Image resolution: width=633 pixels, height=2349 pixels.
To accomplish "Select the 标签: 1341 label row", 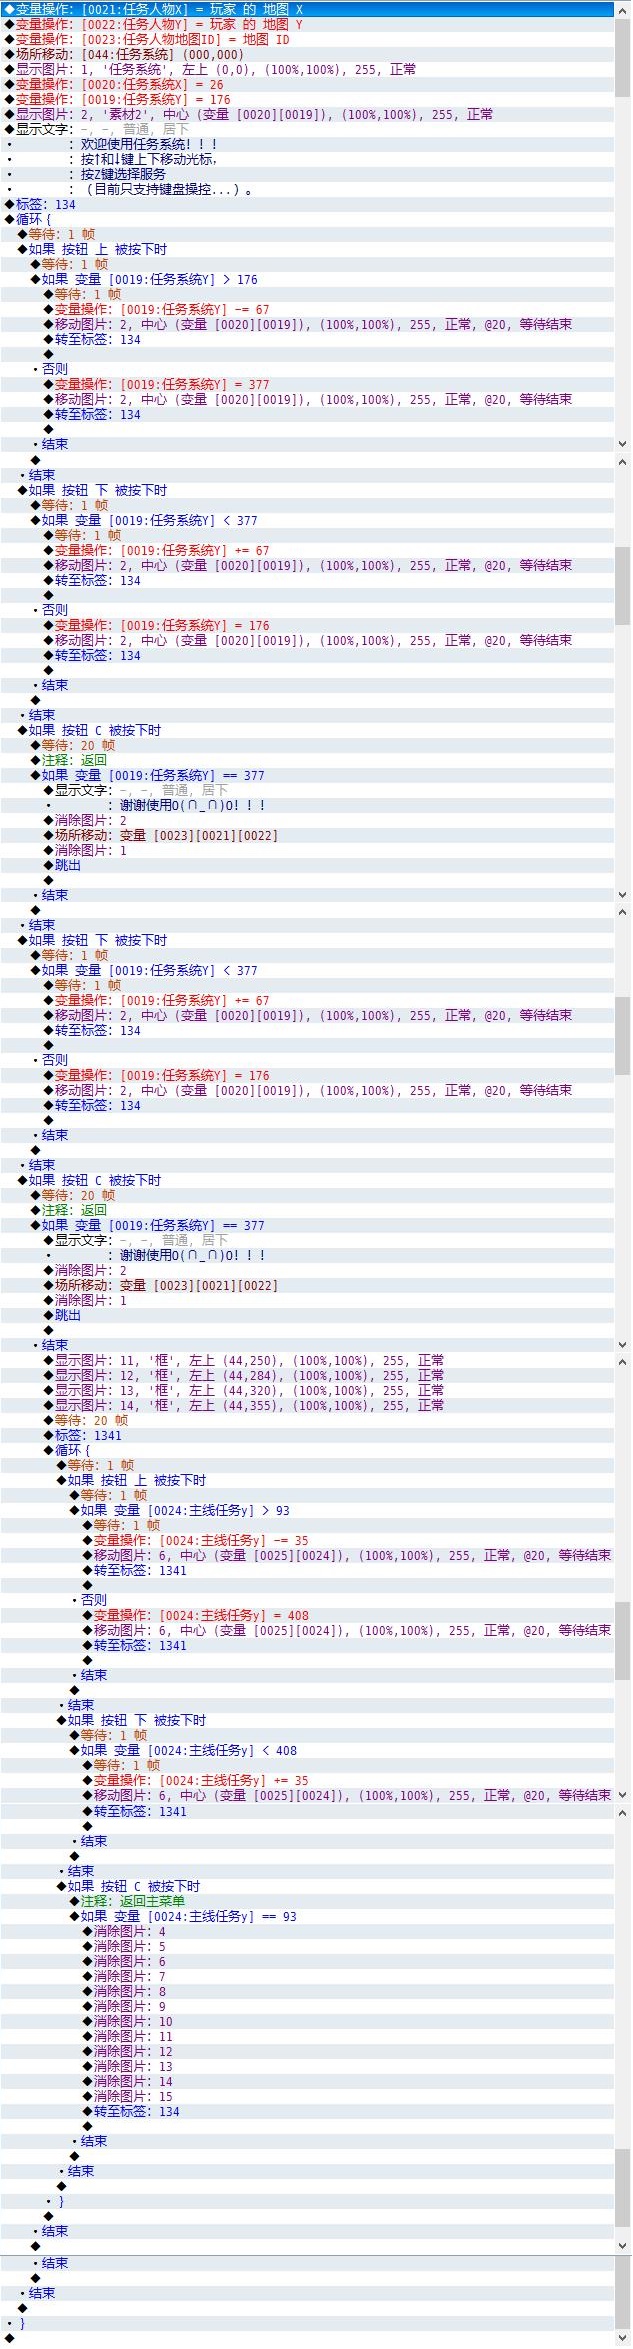I will pos(307,1435).
